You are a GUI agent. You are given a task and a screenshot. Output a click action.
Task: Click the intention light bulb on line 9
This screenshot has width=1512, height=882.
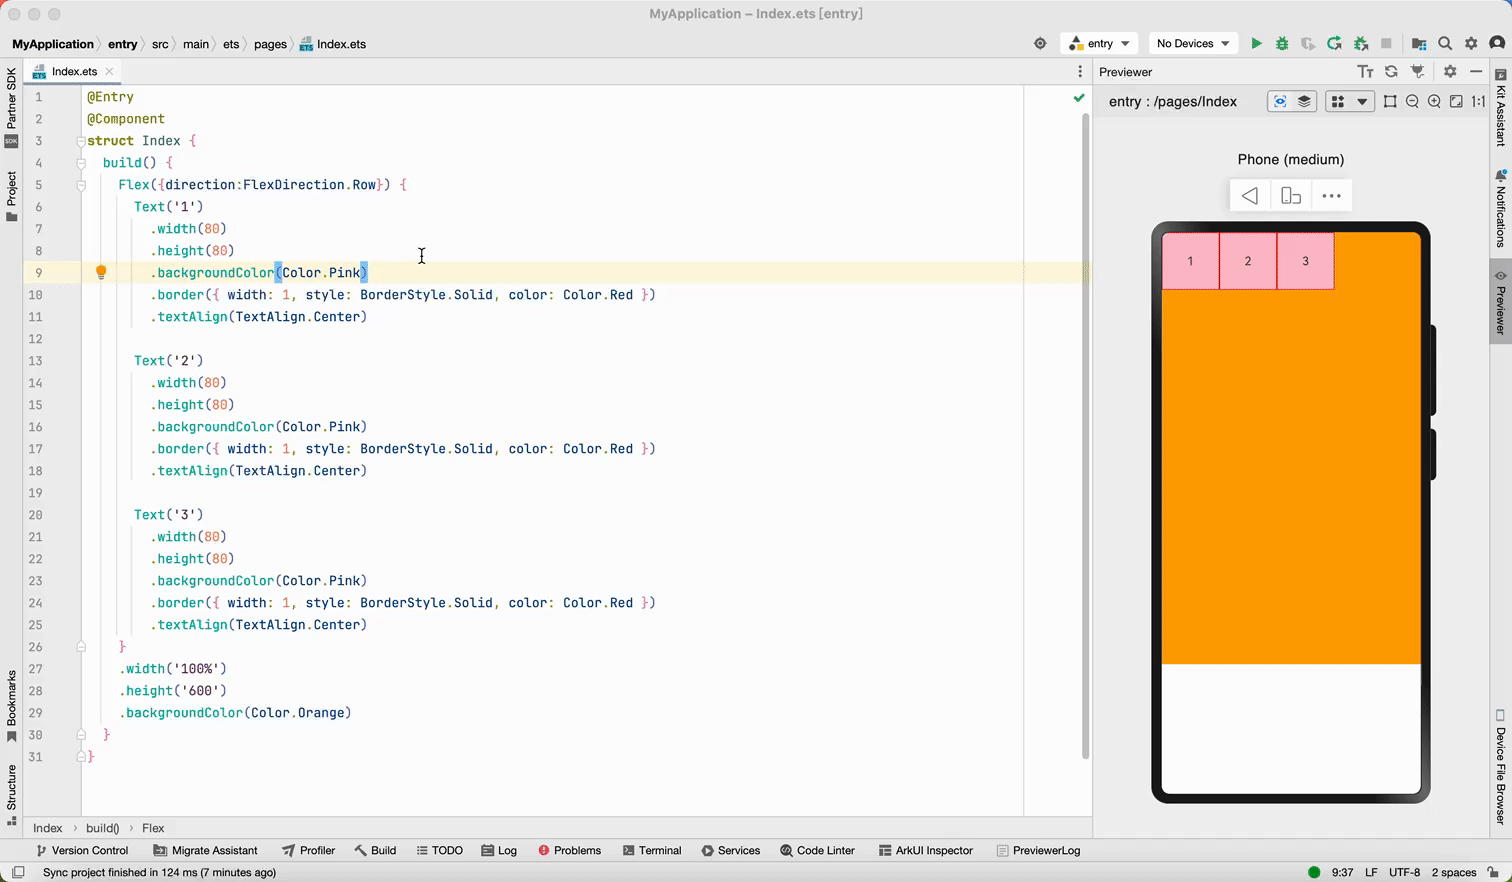101,272
